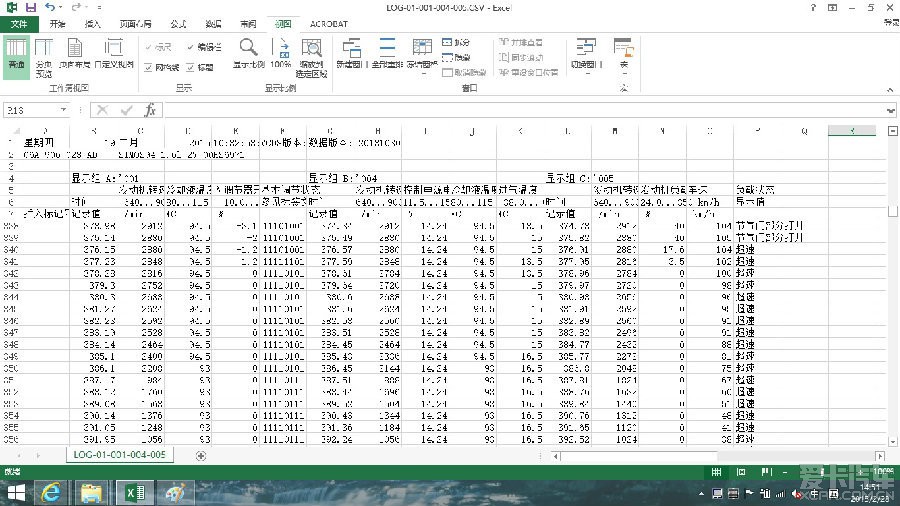Click the Insert Function fx icon

(150, 110)
